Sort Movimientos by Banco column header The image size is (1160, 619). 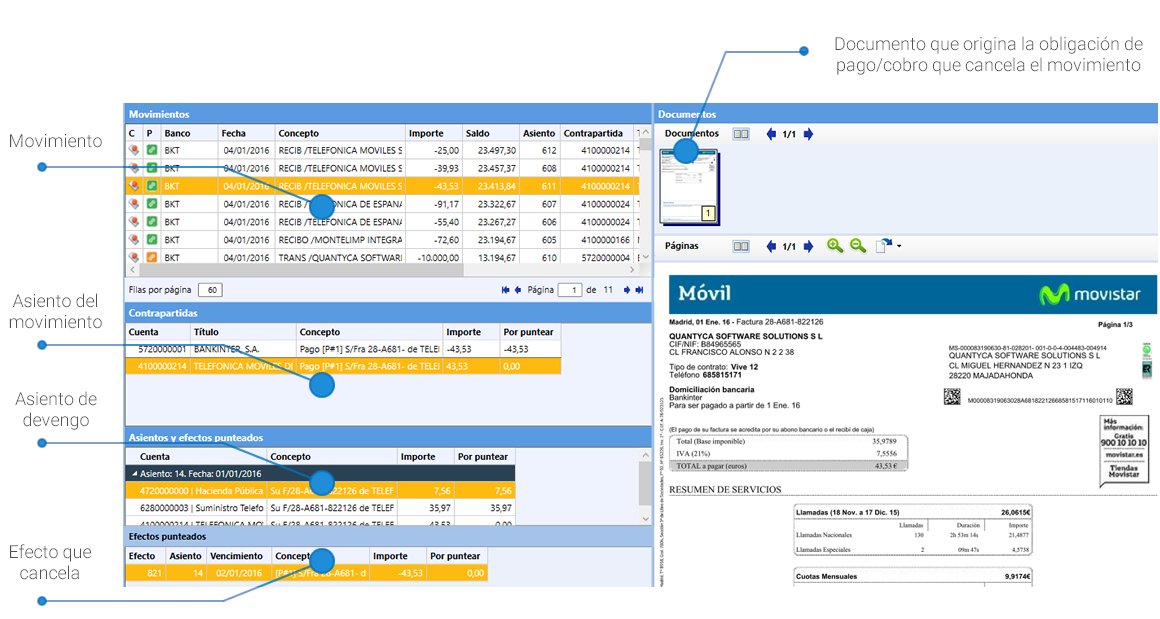pos(189,133)
